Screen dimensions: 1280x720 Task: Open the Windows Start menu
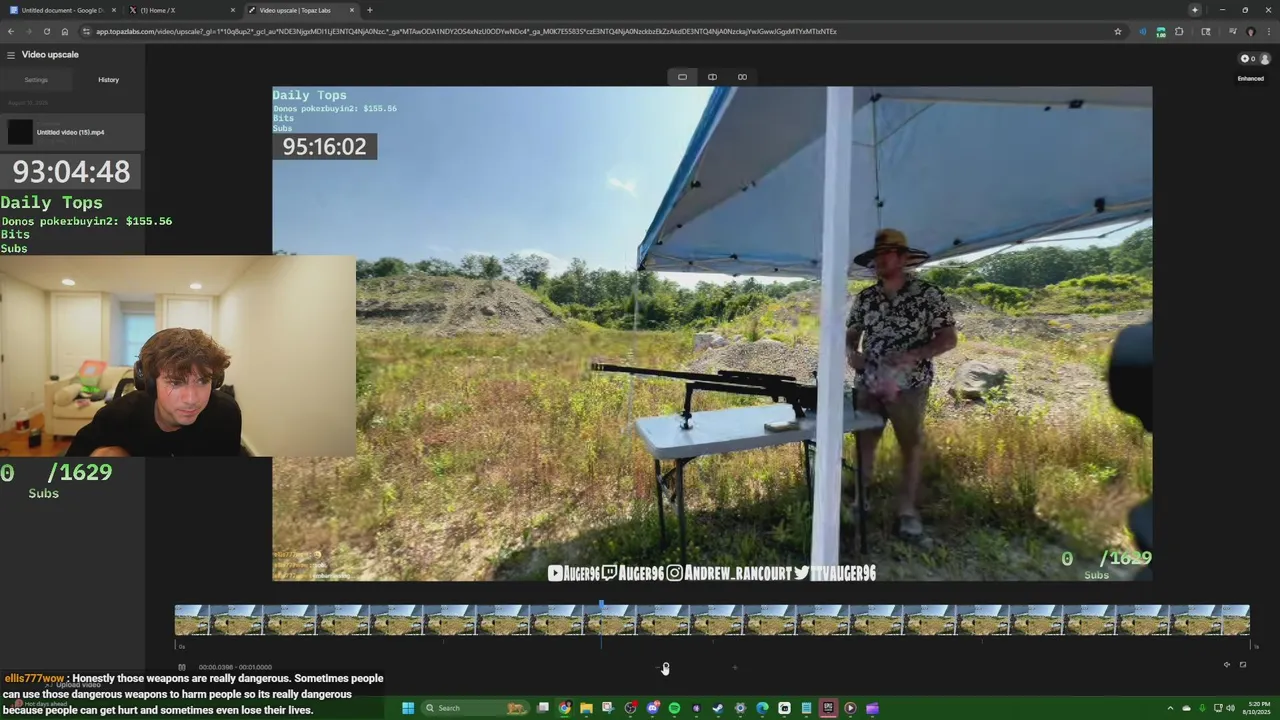pos(408,708)
